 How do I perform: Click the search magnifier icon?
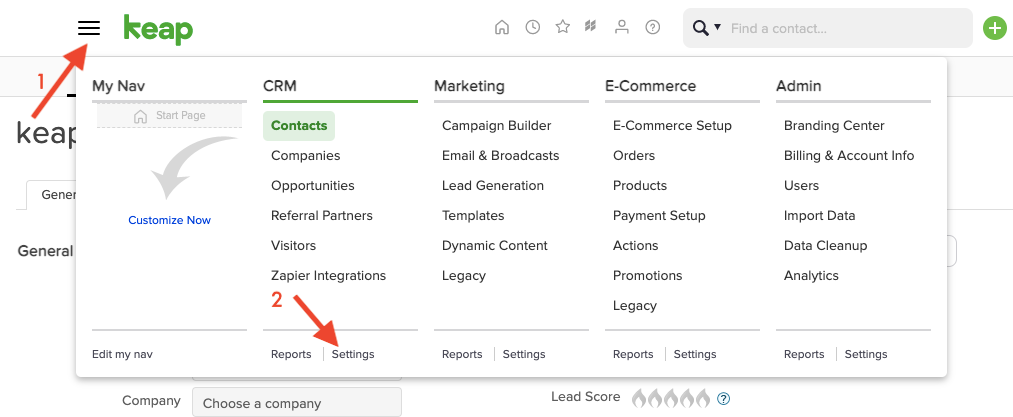click(700, 28)
